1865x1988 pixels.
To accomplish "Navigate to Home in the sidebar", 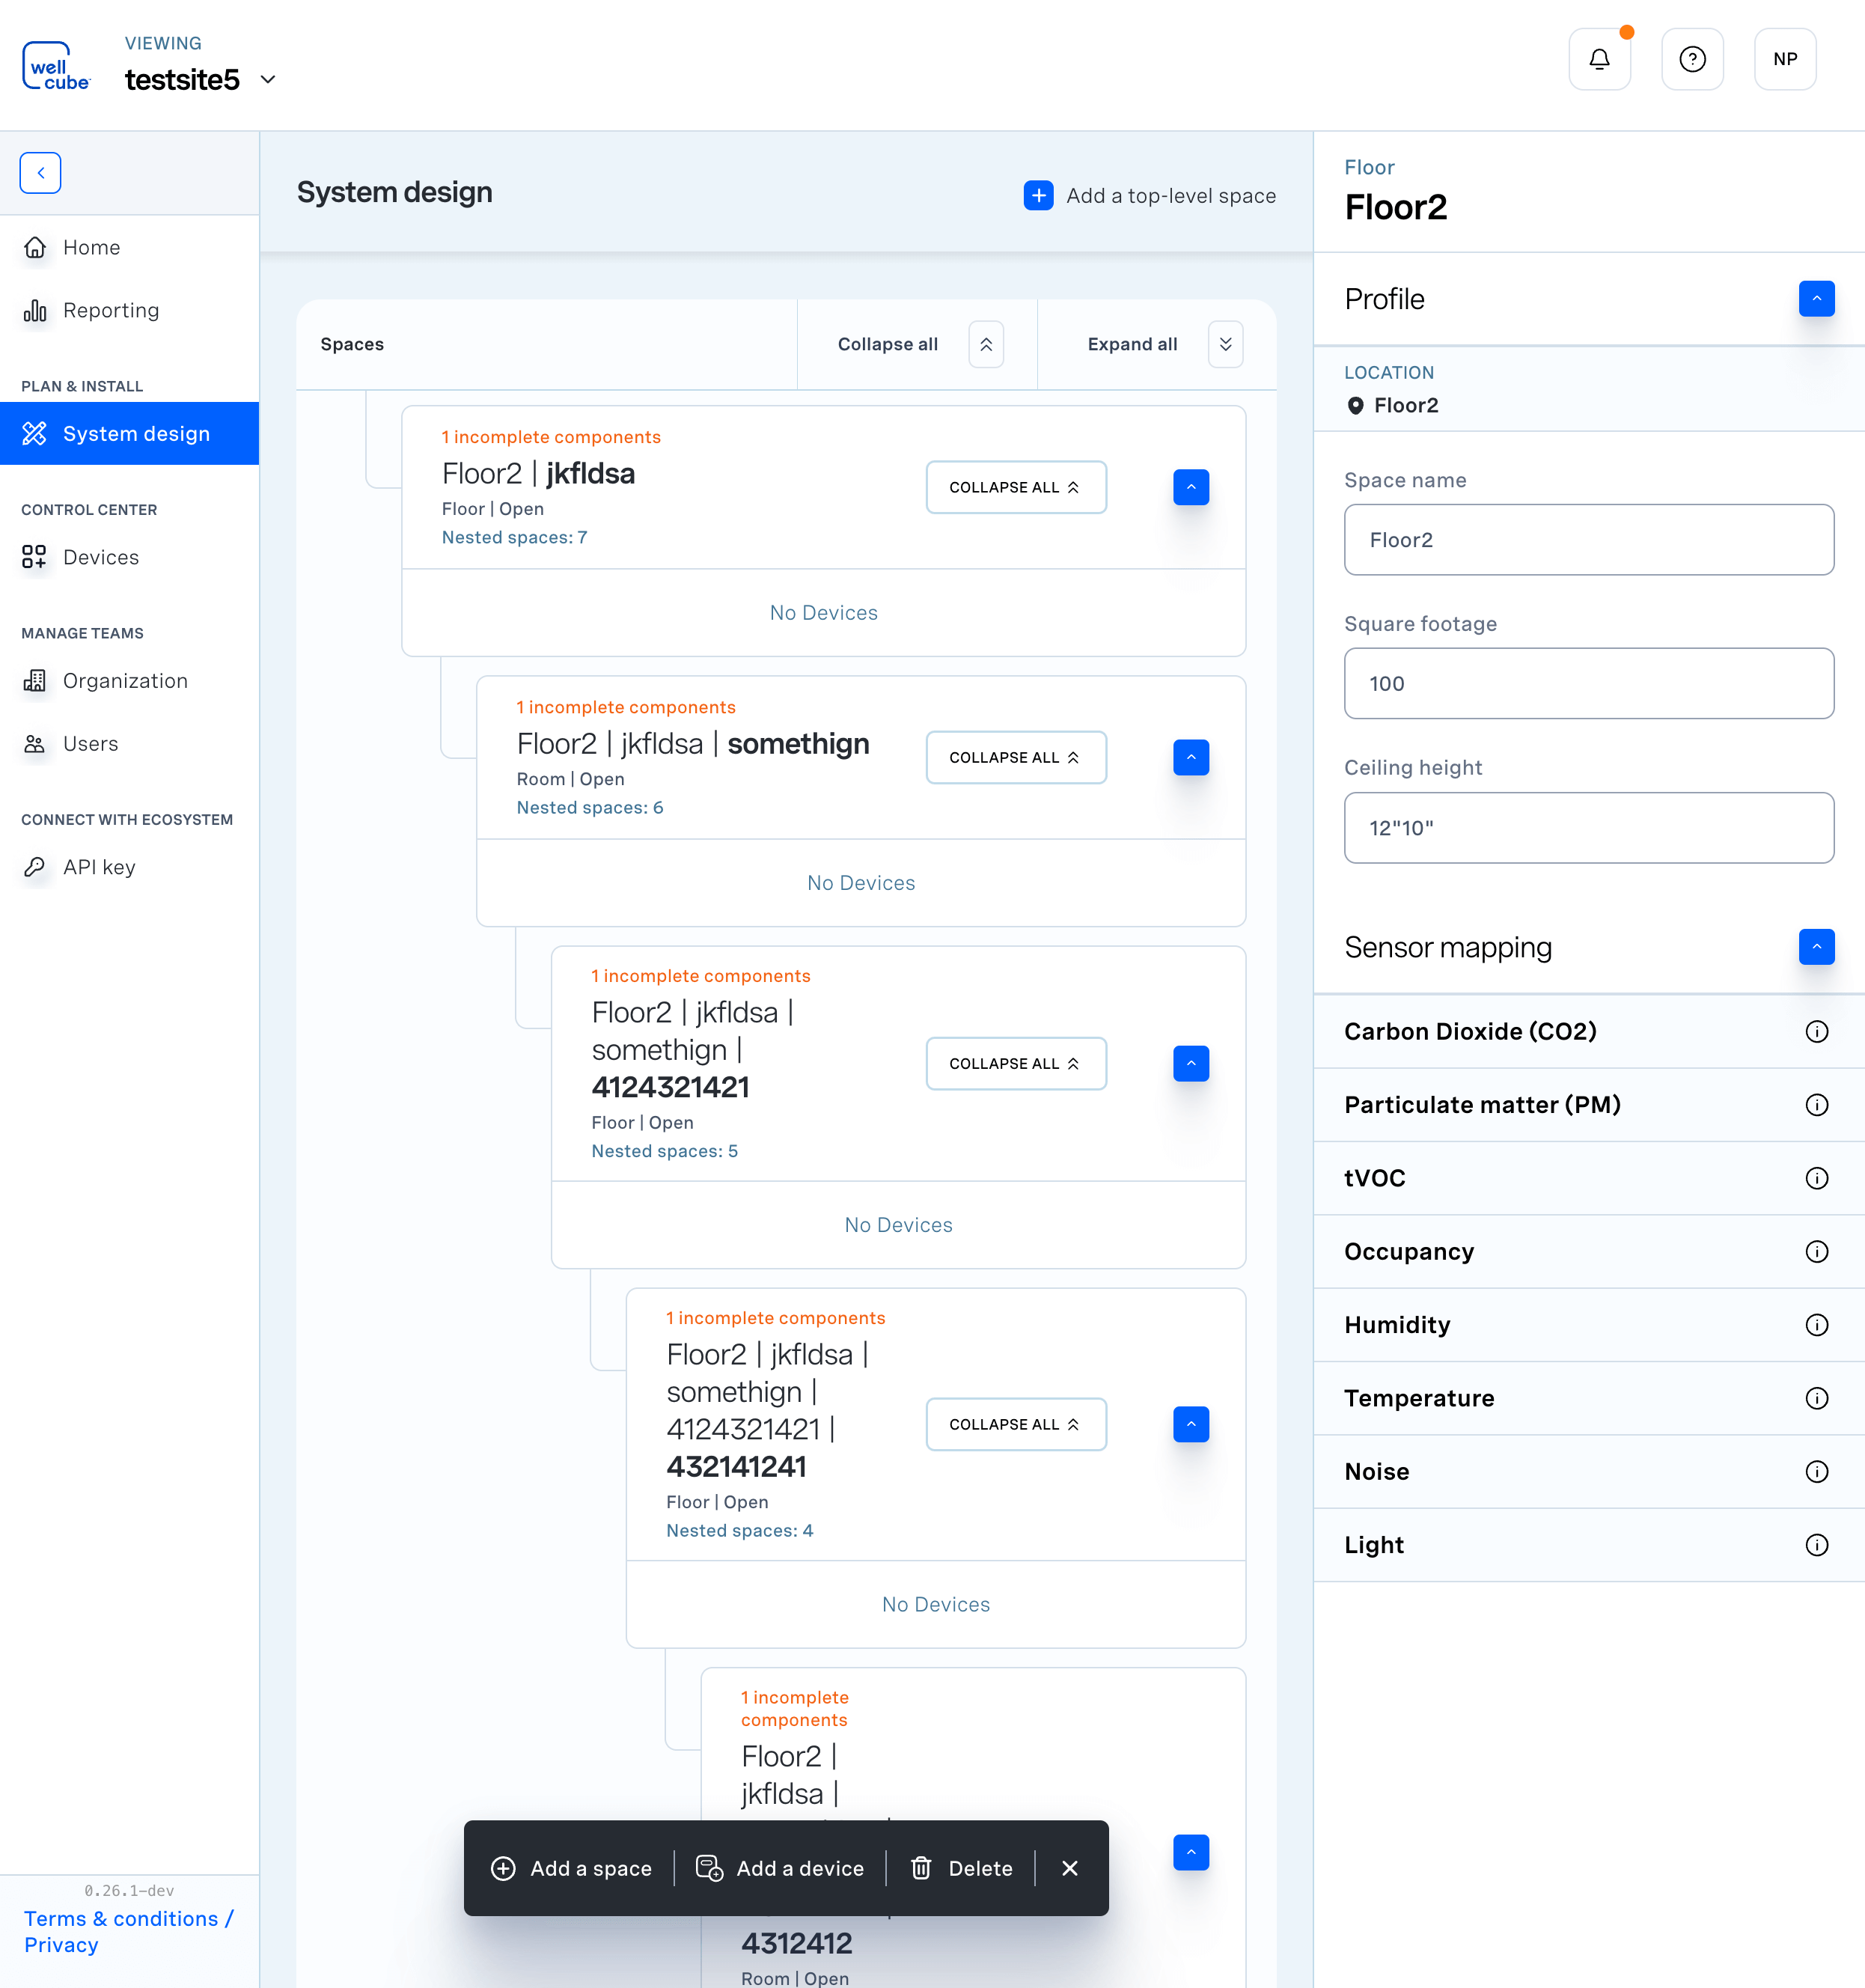I will 91,247.
